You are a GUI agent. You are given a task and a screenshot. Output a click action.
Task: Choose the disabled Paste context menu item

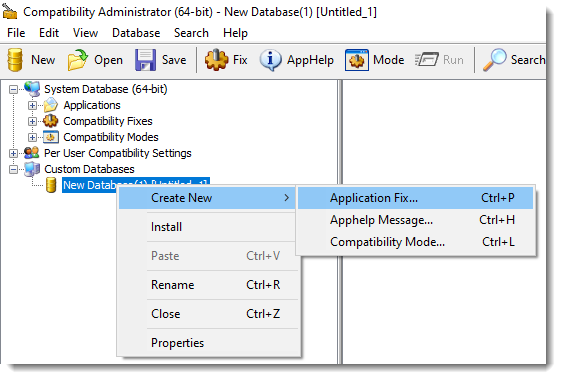coord(207,256)
